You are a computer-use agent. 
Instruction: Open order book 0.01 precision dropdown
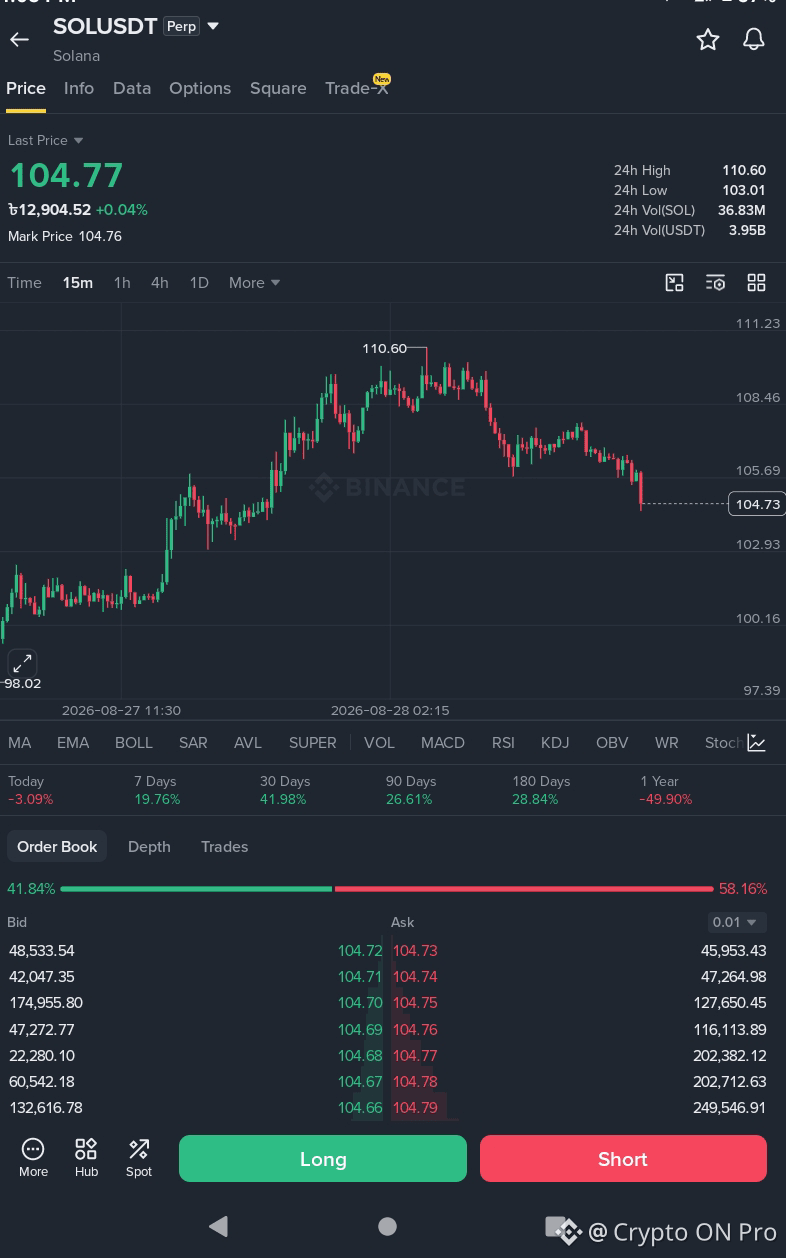tap(737, 922)
